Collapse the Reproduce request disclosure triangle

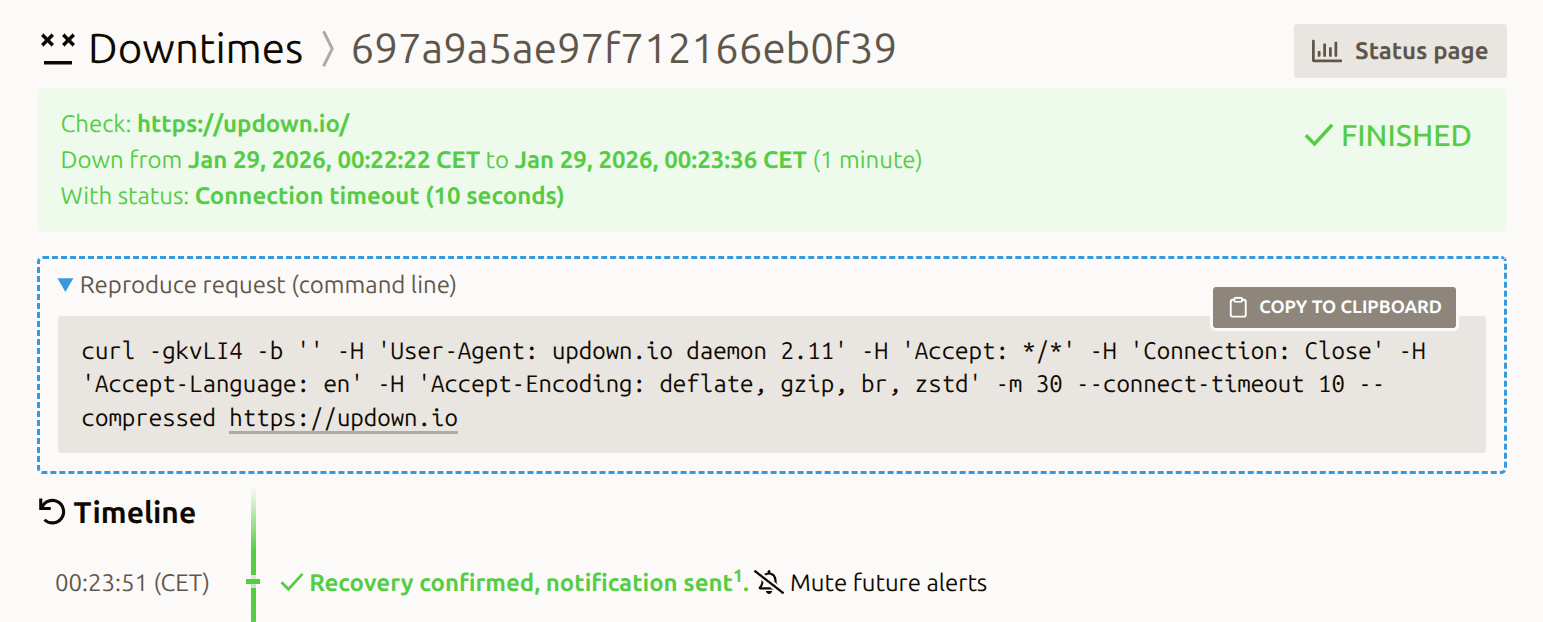(66, 286)
